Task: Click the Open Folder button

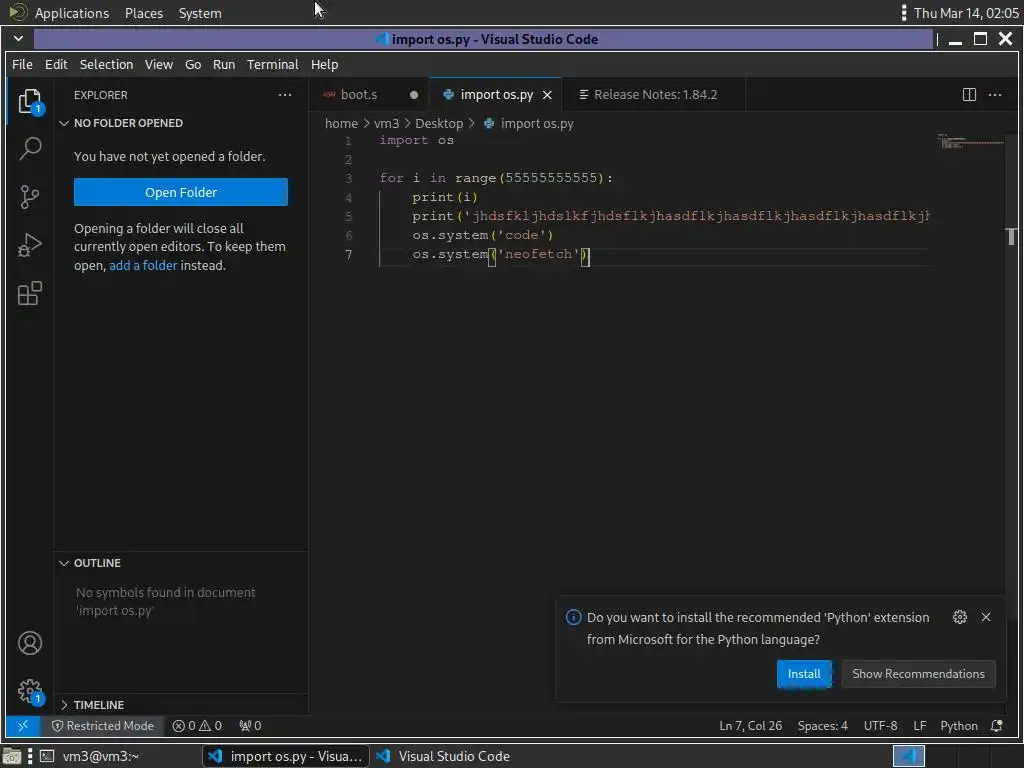Action: 181,192
